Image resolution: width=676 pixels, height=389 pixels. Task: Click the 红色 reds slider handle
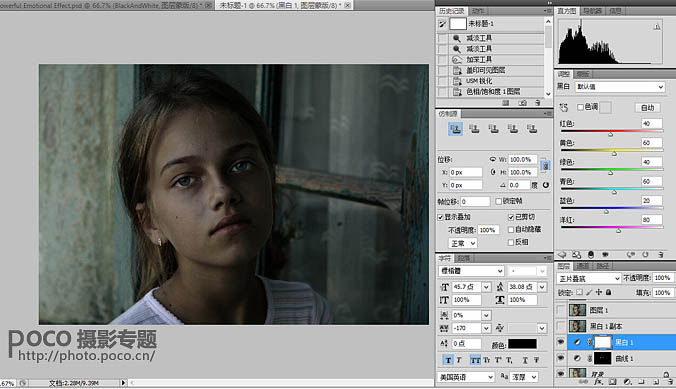point(610,135)
